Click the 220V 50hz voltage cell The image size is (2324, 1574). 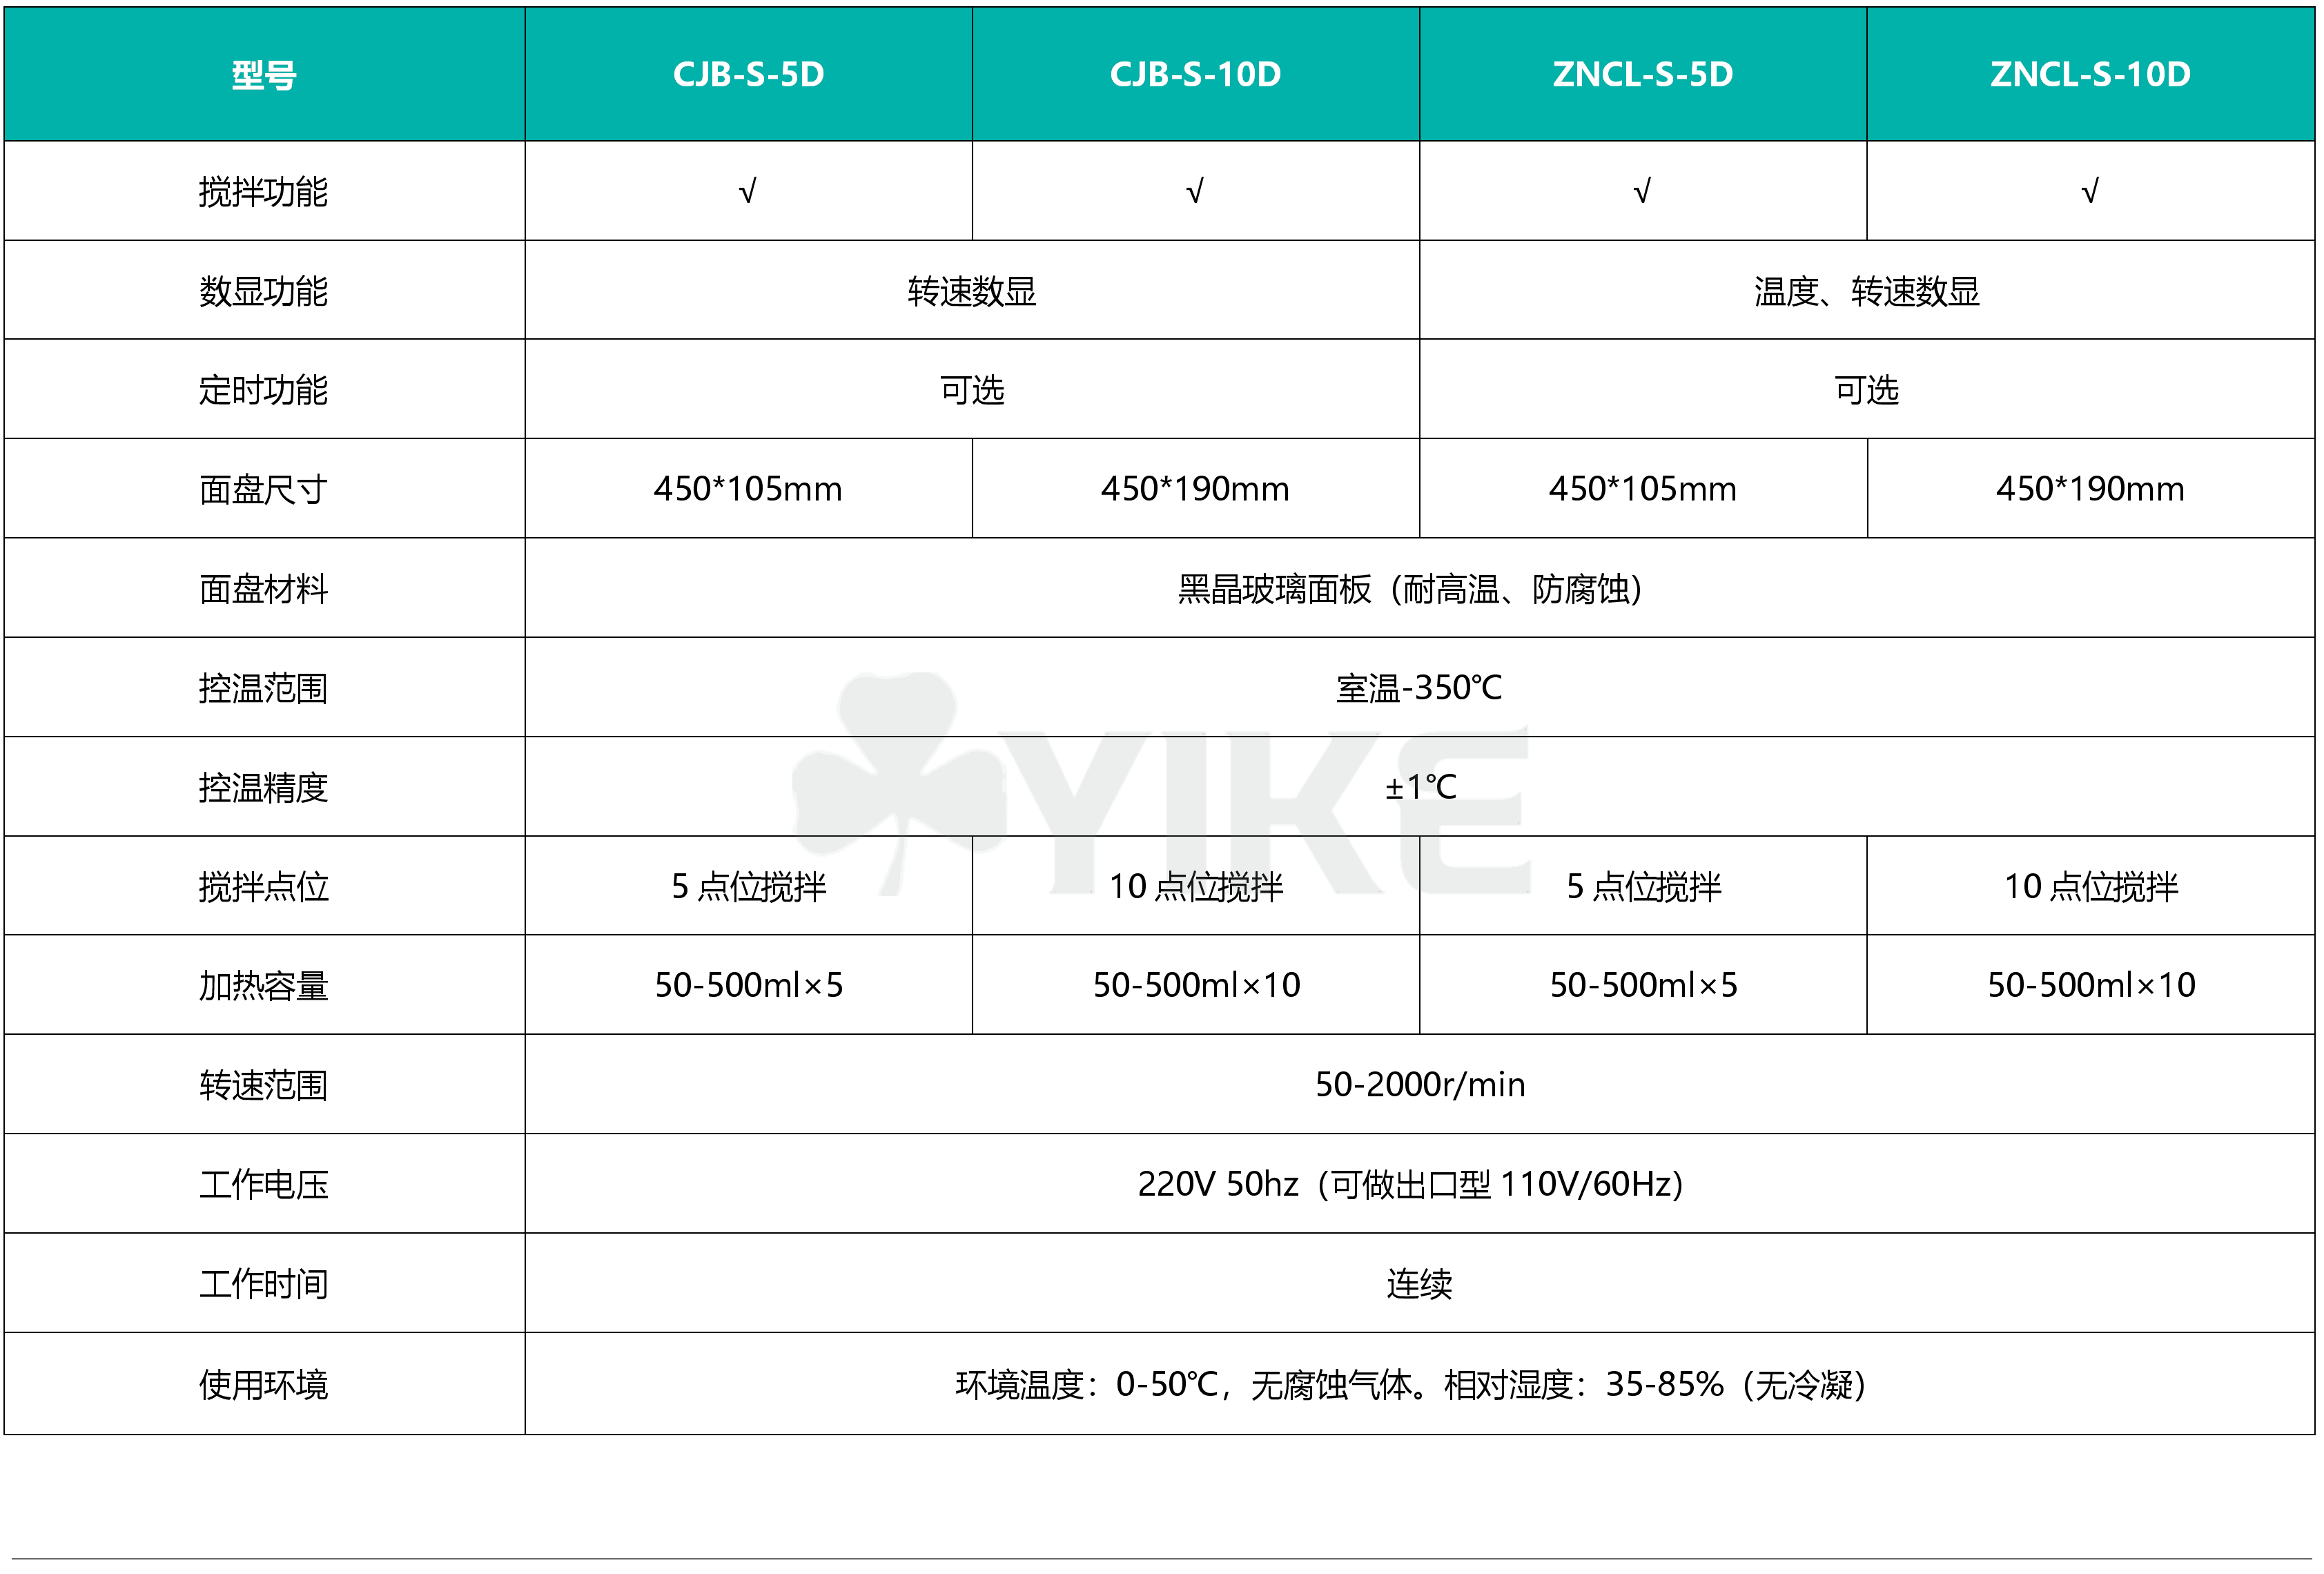(1409, 1184)
